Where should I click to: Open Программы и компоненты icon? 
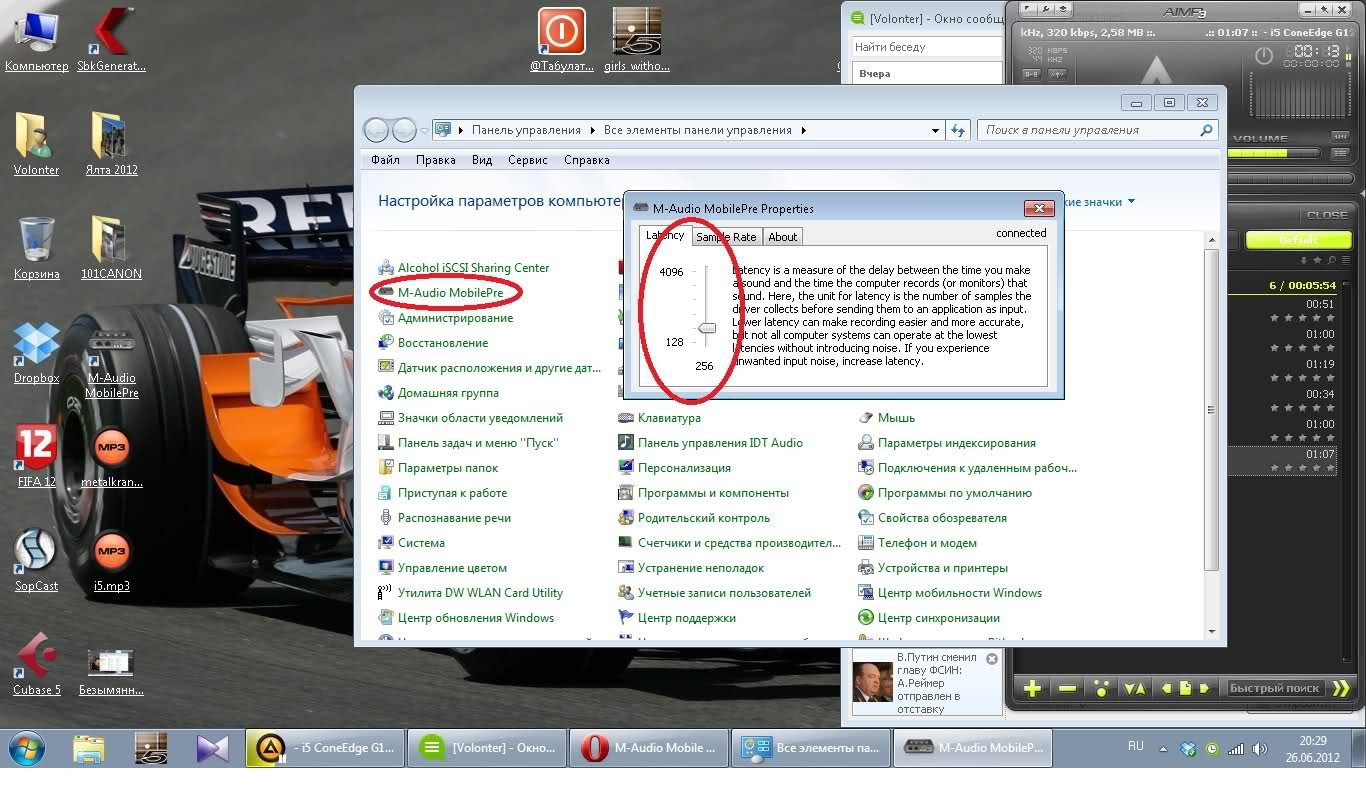coord(626,493)
